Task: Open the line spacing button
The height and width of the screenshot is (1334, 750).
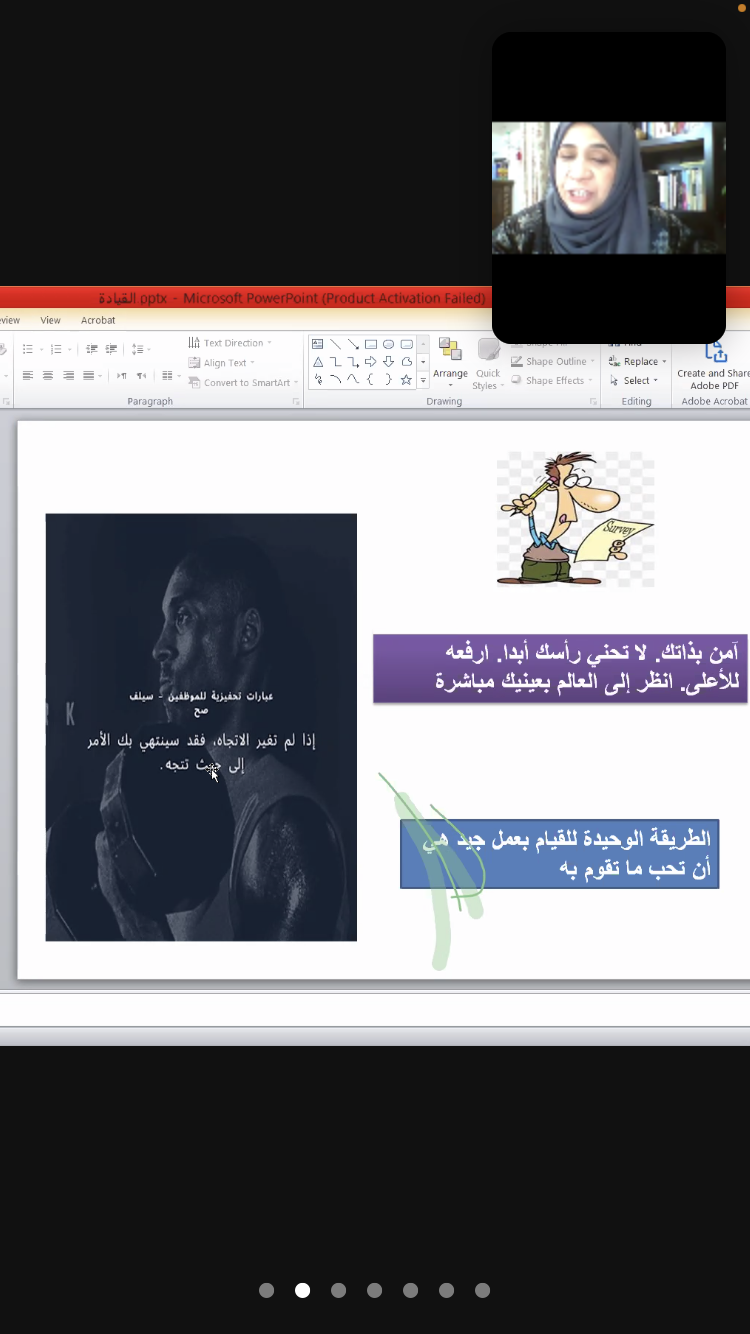Action: [x=139, y=349]
